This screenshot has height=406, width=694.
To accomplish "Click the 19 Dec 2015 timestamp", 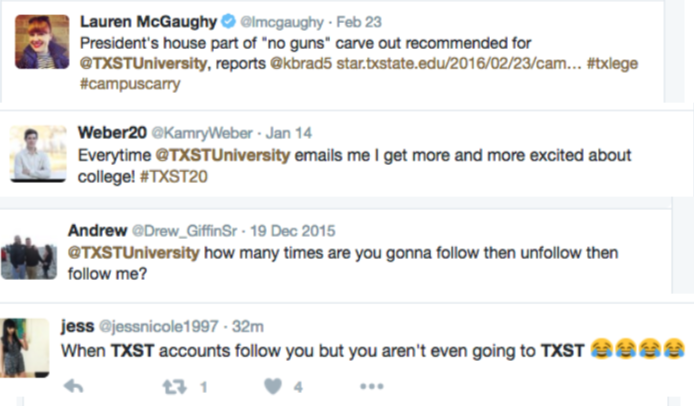I will coord(293,231).
